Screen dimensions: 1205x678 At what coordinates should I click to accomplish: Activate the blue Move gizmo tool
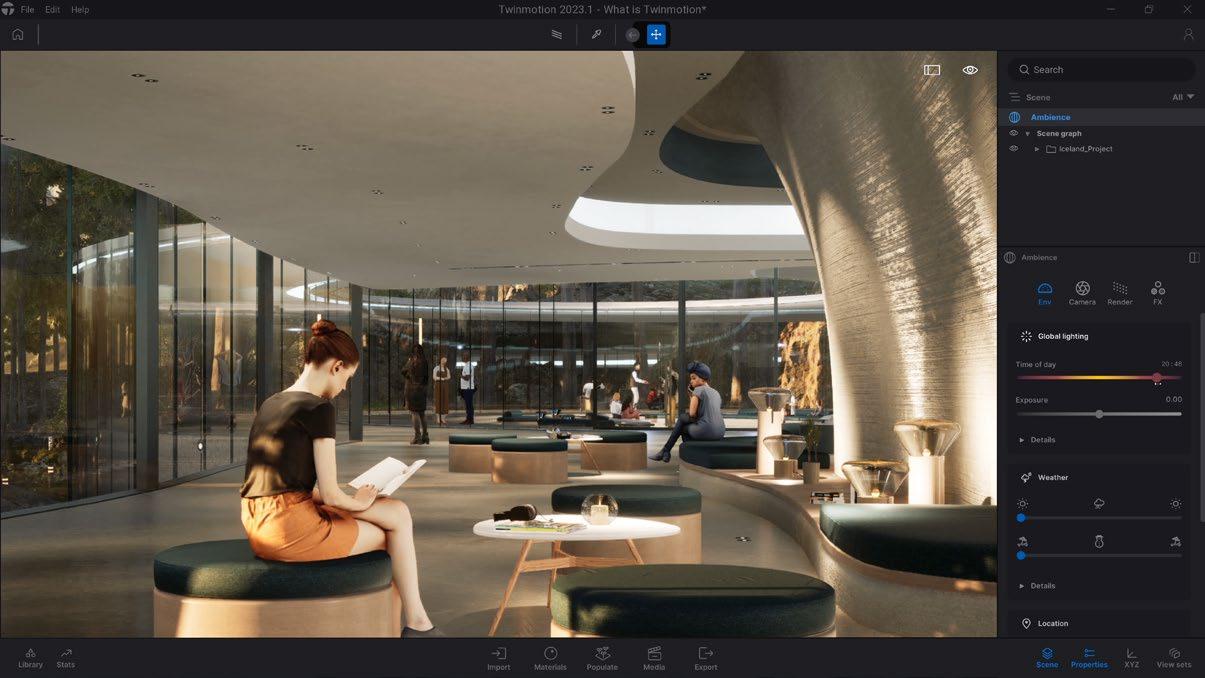[656, 35]
